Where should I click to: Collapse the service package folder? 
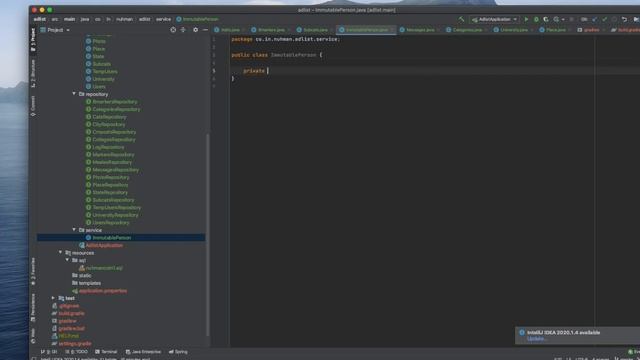[x=74, y=230]
